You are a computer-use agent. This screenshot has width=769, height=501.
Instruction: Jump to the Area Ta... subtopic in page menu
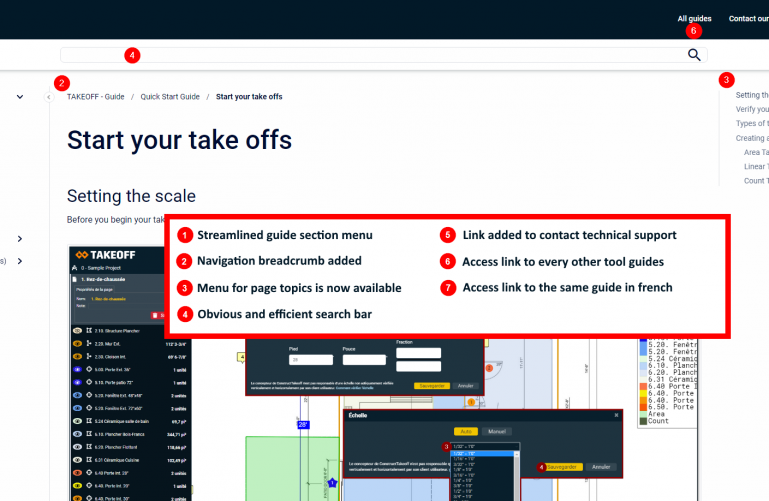(756, 152)
